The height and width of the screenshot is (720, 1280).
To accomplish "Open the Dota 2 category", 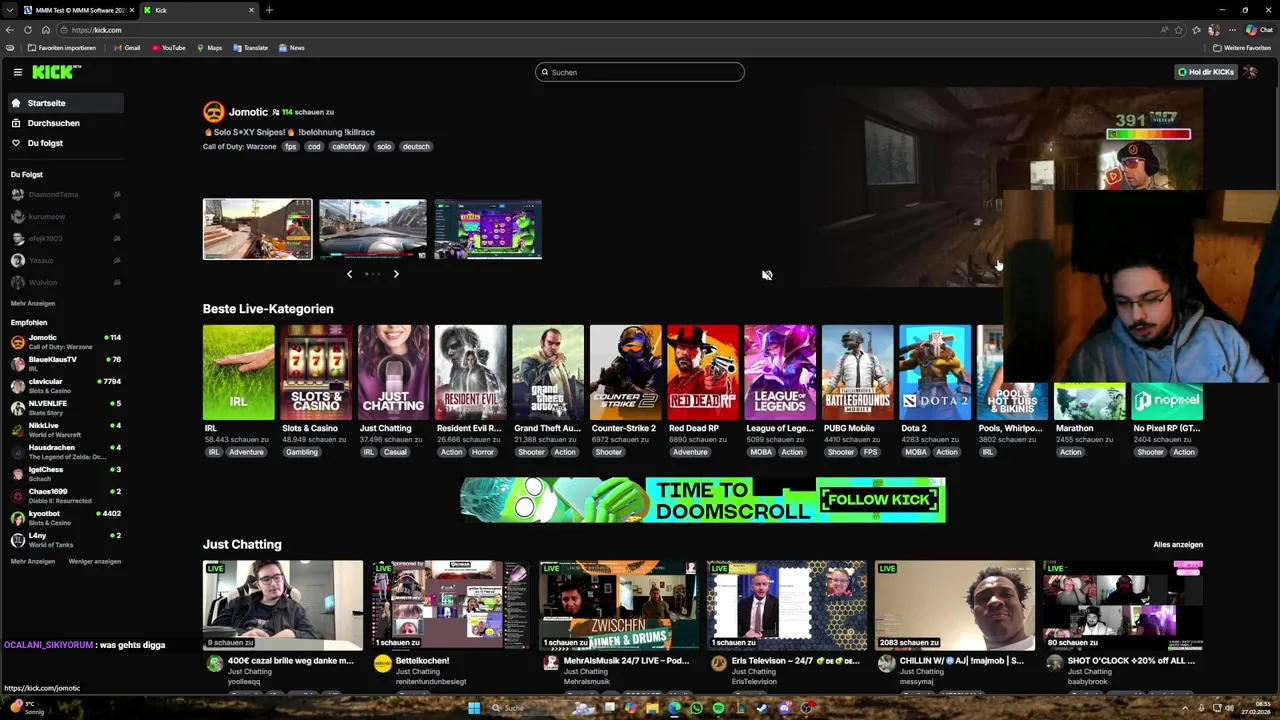I will coord(935,372).
